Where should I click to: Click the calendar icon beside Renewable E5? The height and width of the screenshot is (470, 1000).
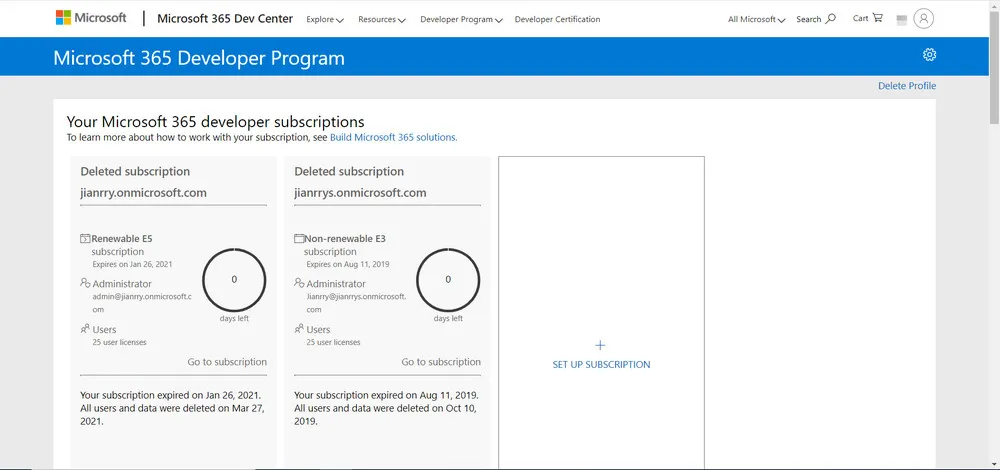85,239
